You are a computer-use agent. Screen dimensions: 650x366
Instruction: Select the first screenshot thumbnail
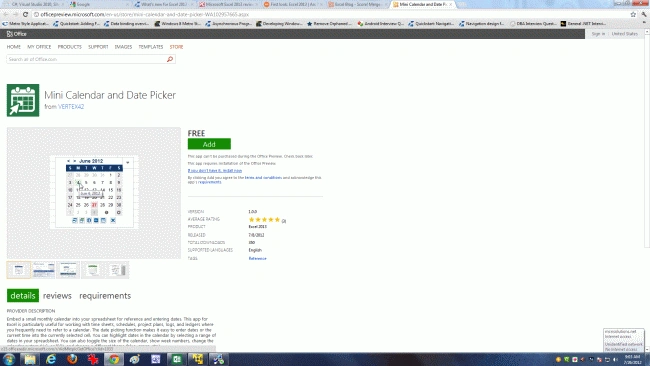pos(19,270)
